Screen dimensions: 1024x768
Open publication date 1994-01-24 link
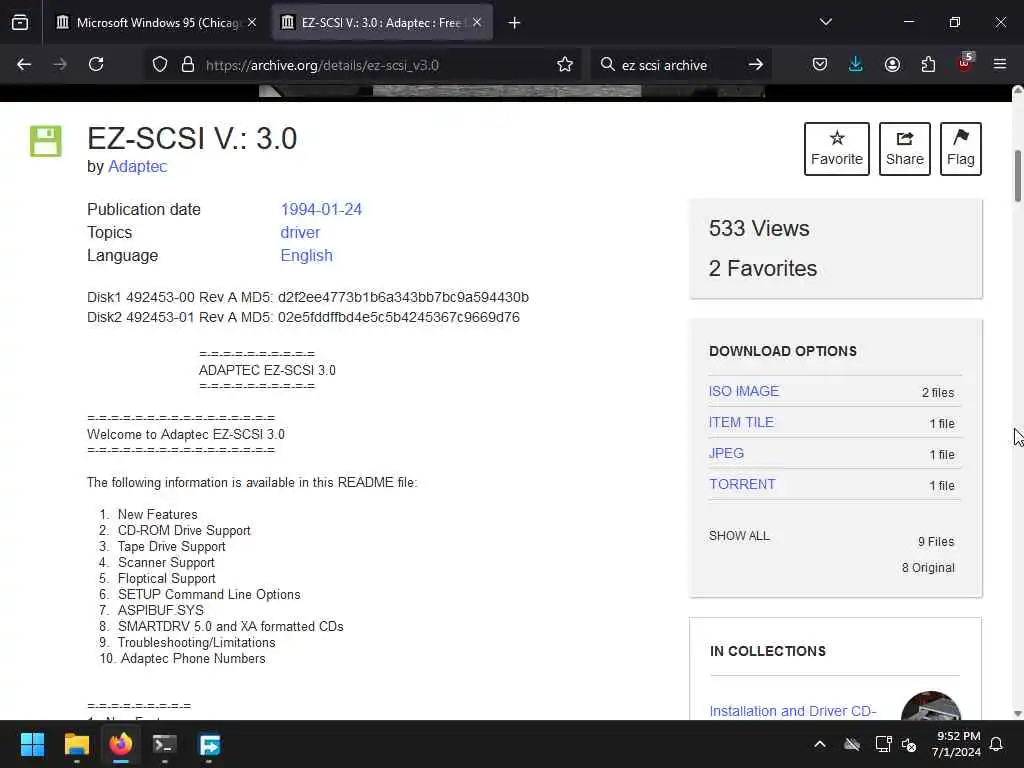(x=321, y=209)
